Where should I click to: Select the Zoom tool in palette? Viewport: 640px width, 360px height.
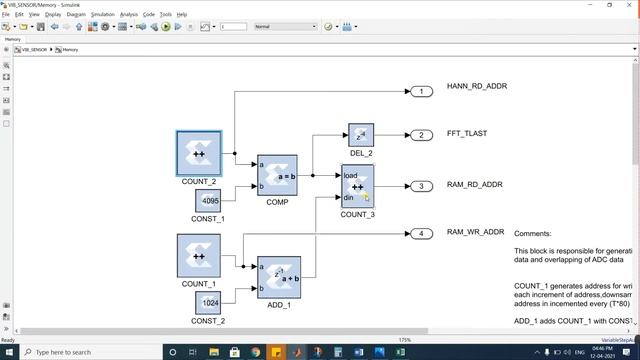7,65
